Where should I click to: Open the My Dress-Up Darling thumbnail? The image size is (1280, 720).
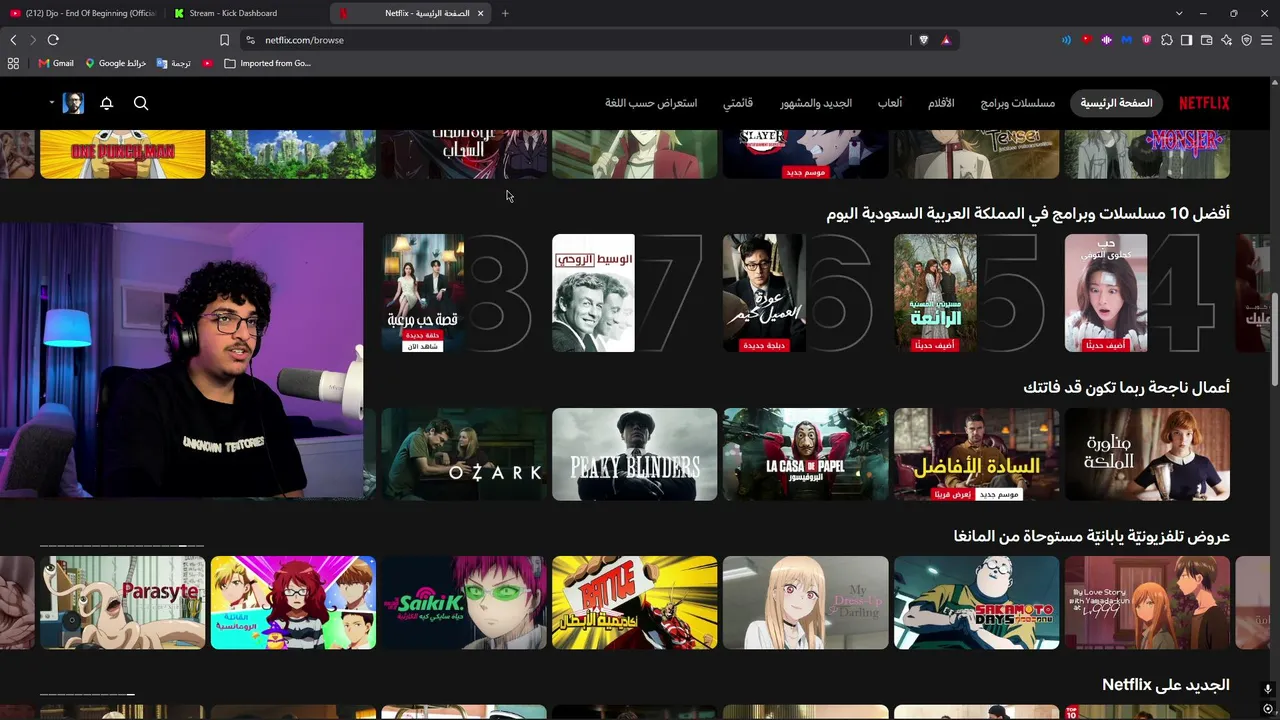805,603
